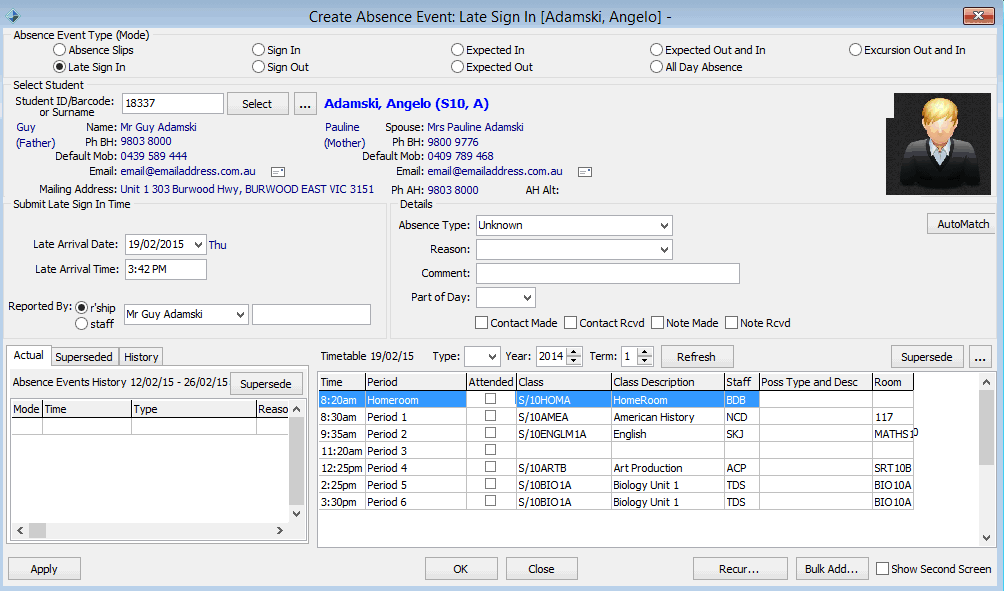Click the Late Arrival Time field

click(x=166, y=270)
